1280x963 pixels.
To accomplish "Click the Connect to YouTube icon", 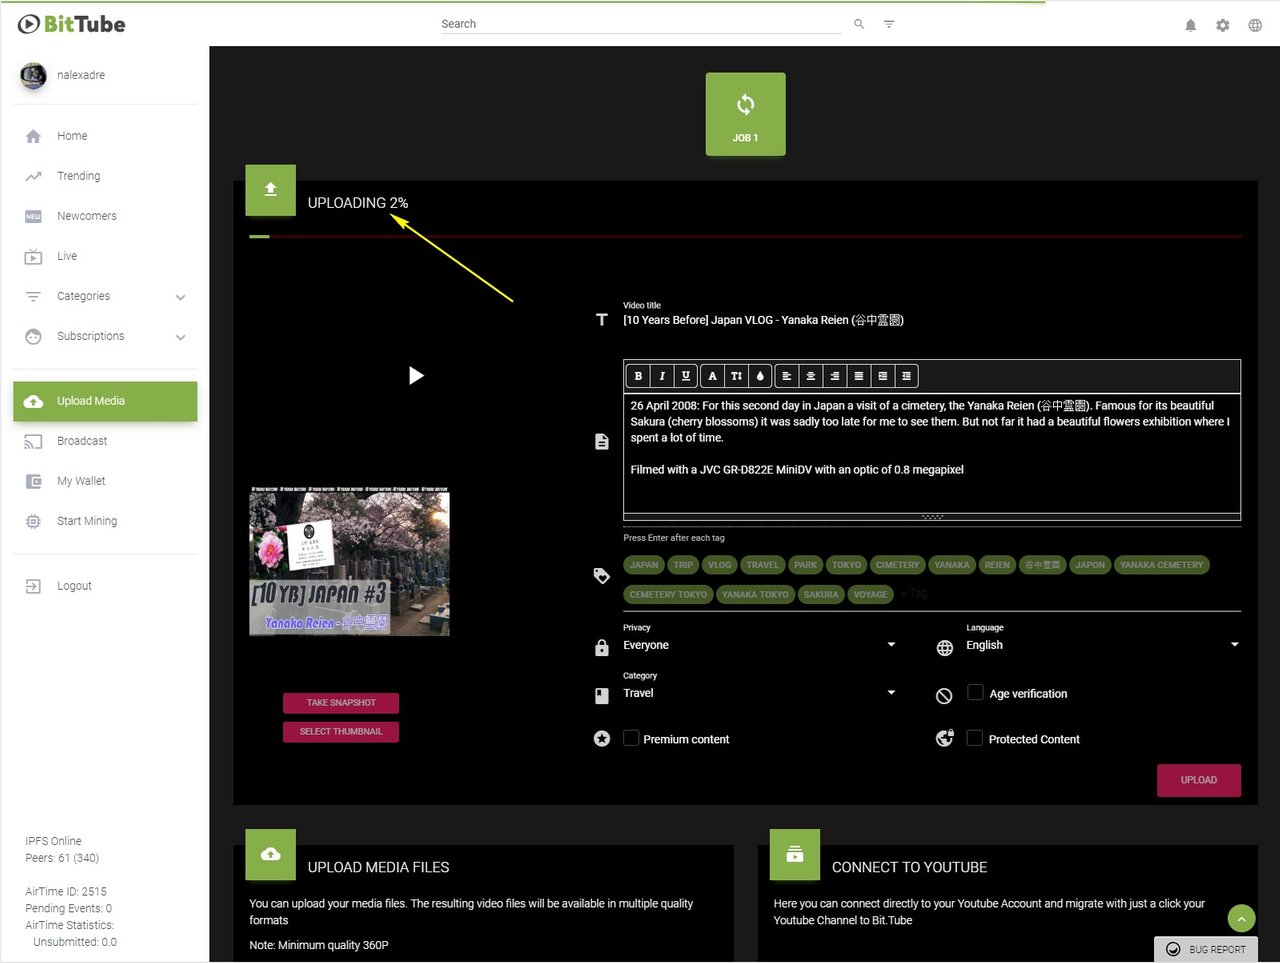I will (795, 854).
